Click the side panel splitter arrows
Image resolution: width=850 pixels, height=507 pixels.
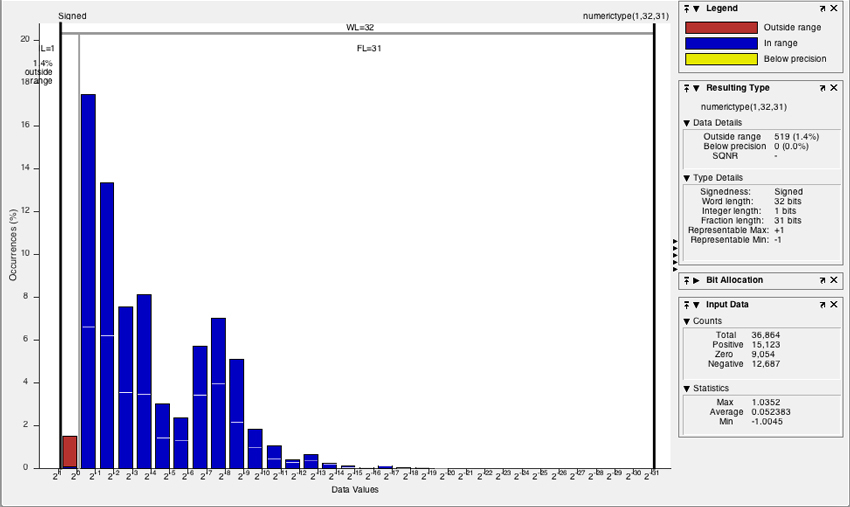pyautogui.click(x=675, y=255)
